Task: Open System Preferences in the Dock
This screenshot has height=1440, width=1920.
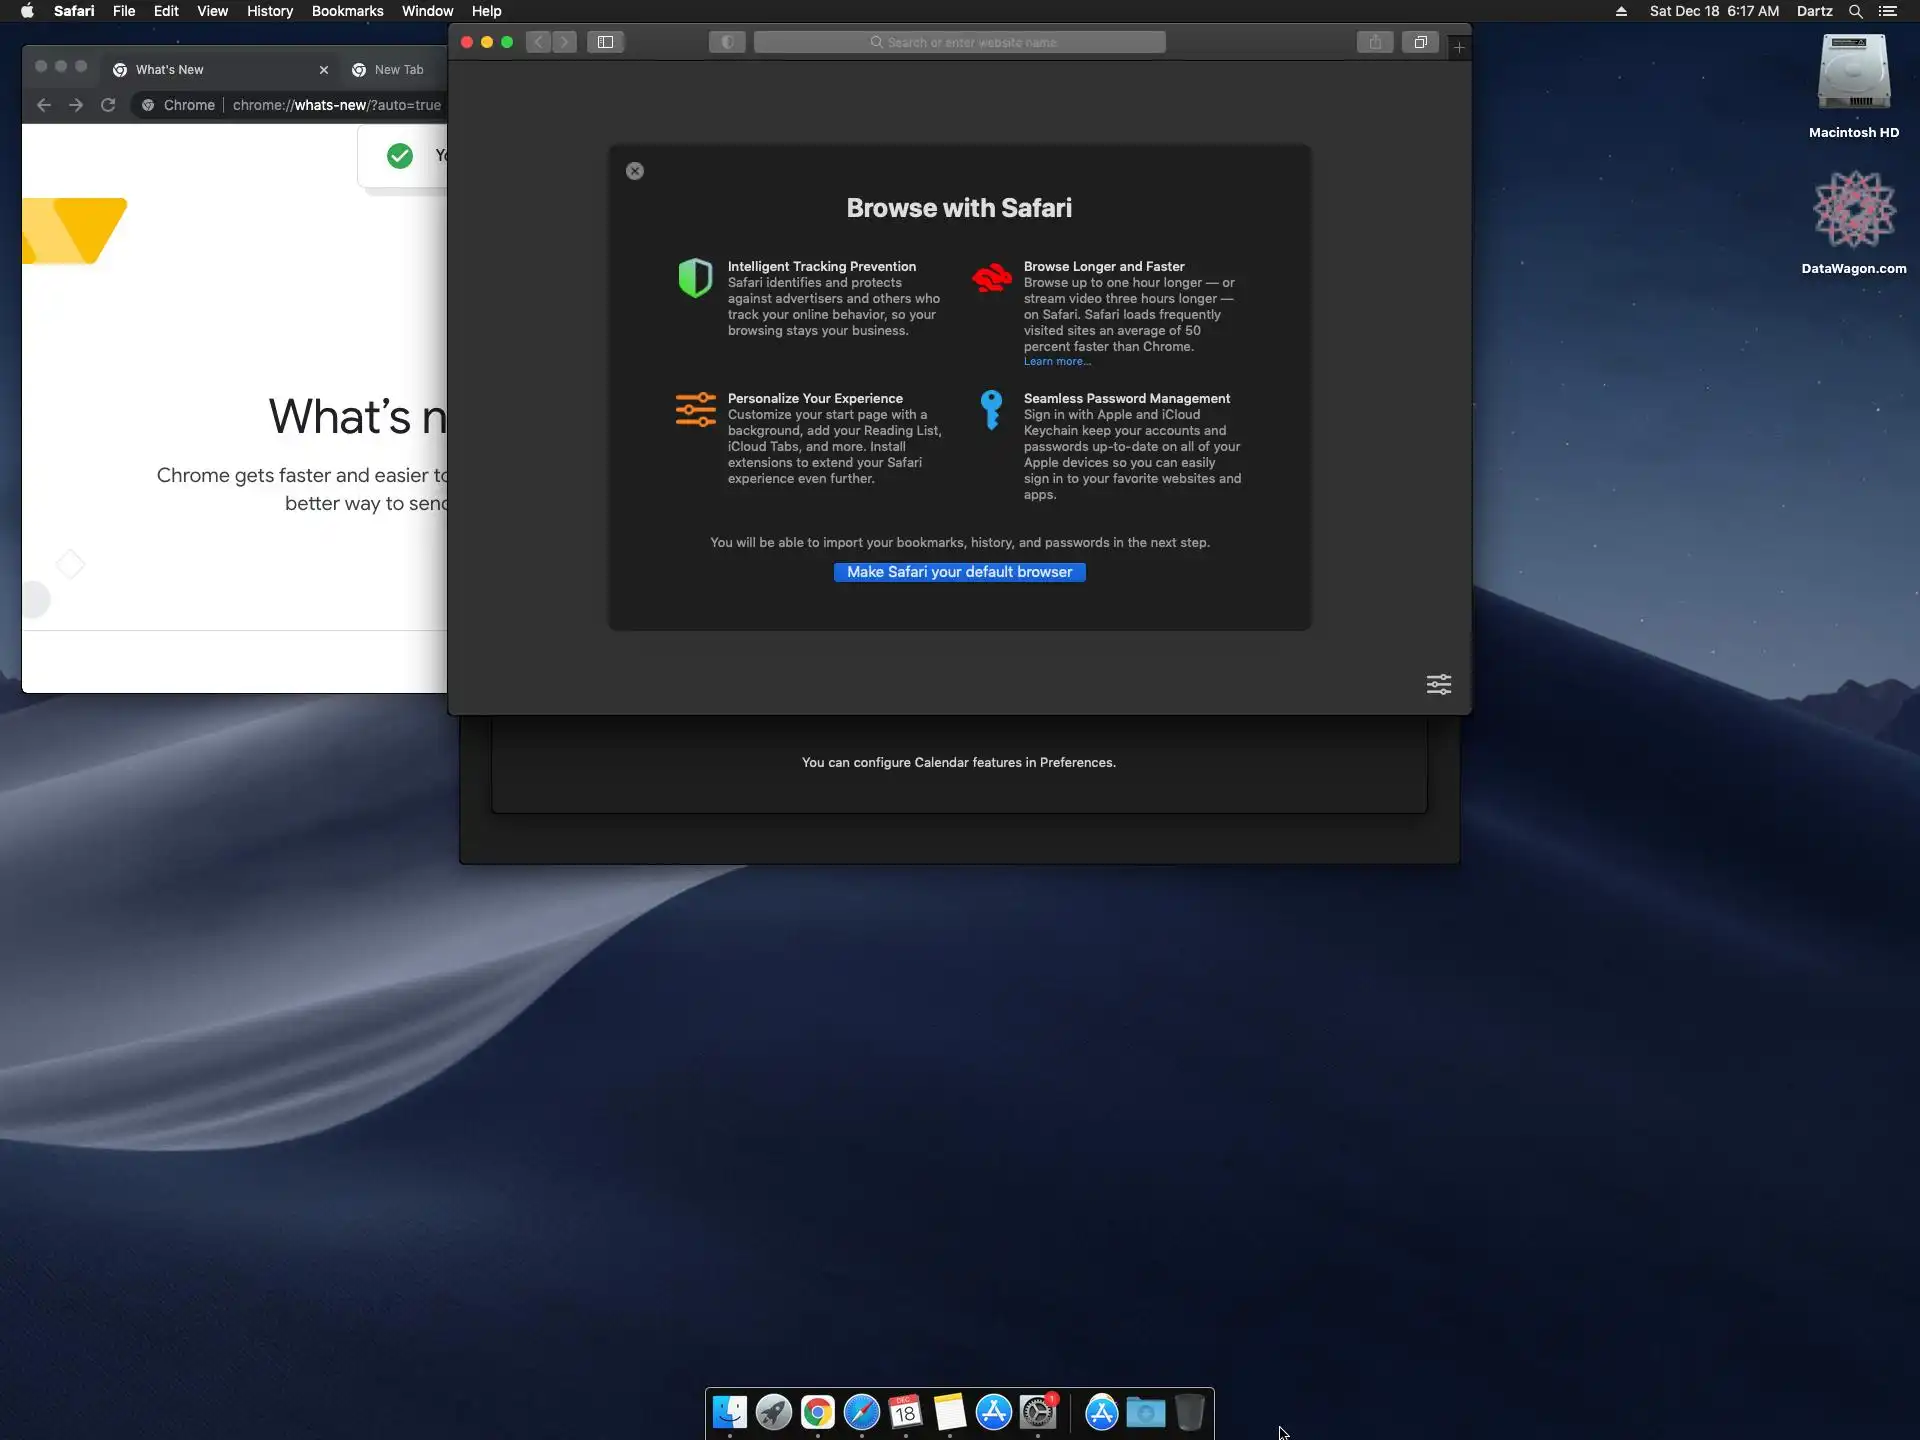Action: [x=1038, y=1412]
